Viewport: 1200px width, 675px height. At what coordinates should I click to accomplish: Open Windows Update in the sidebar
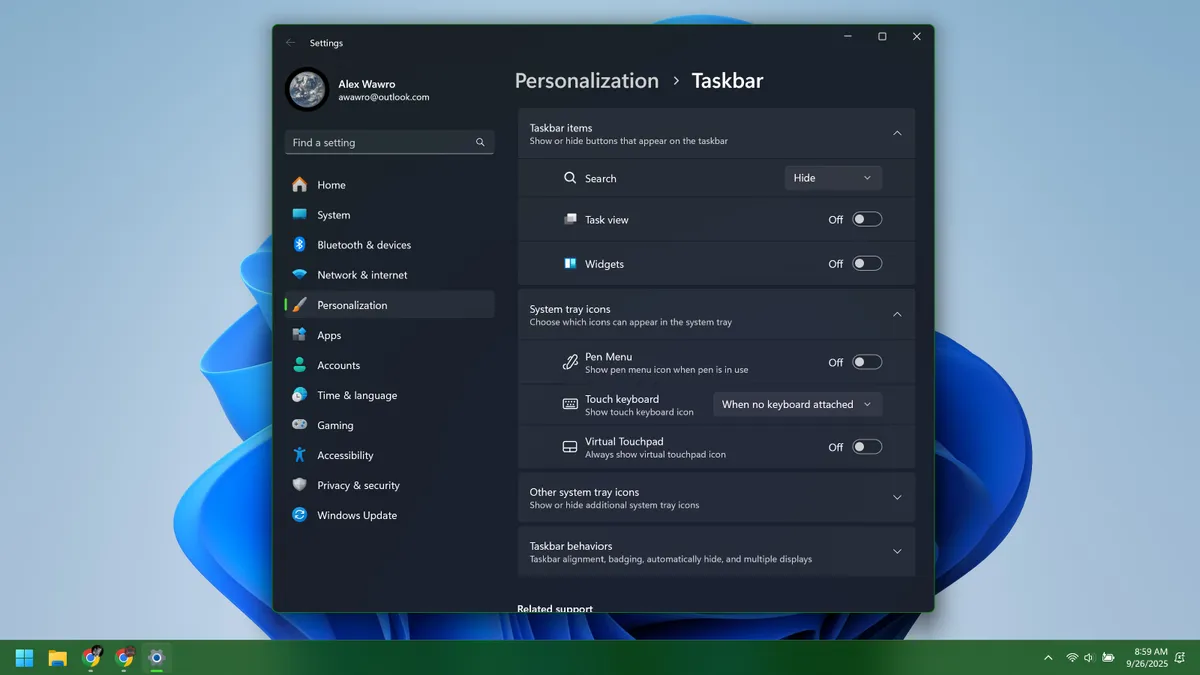(x=357, y=515)
